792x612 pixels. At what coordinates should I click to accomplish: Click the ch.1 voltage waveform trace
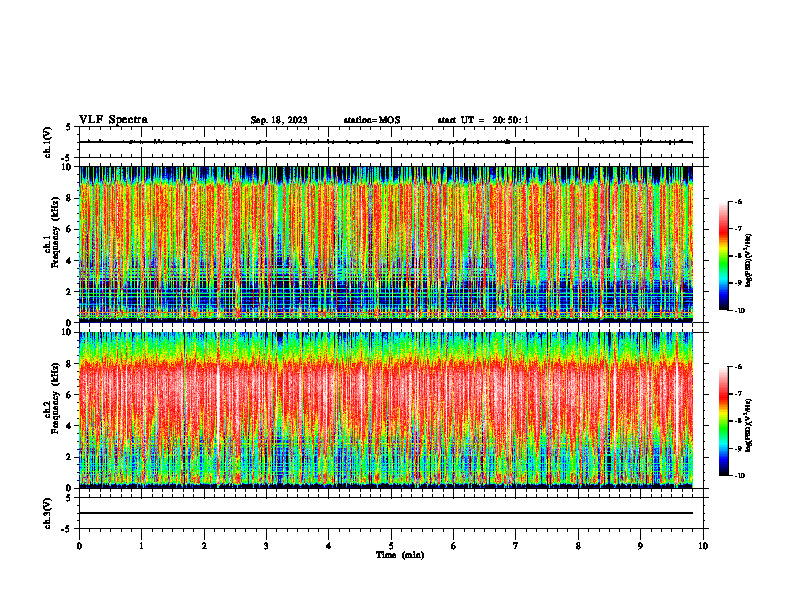[386, 142]
